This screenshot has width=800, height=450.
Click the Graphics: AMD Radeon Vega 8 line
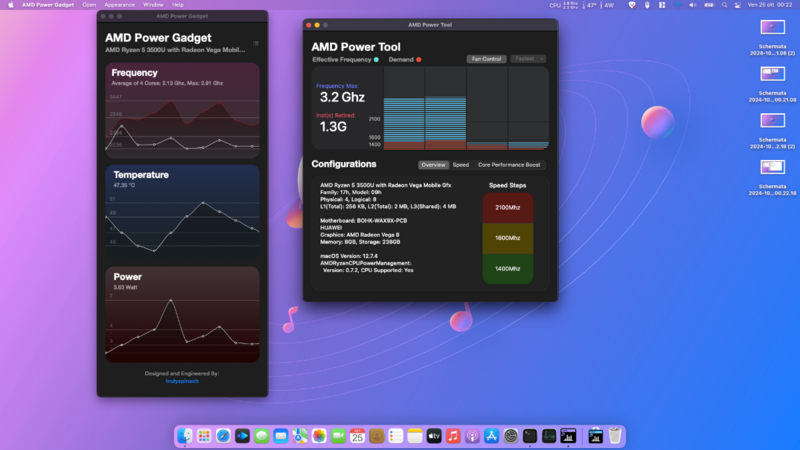360,235
